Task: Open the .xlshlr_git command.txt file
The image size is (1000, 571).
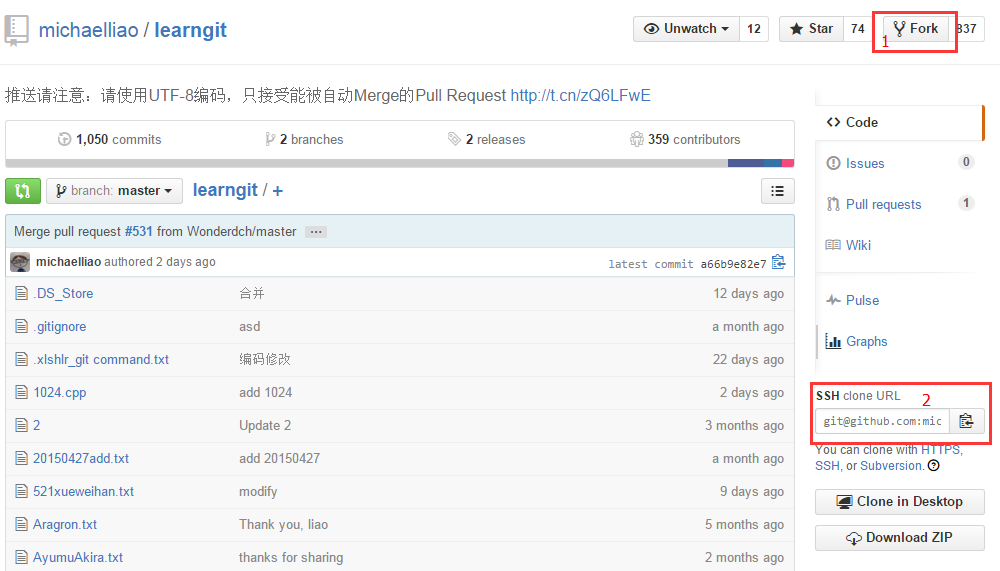Action: tap(101, 360)
